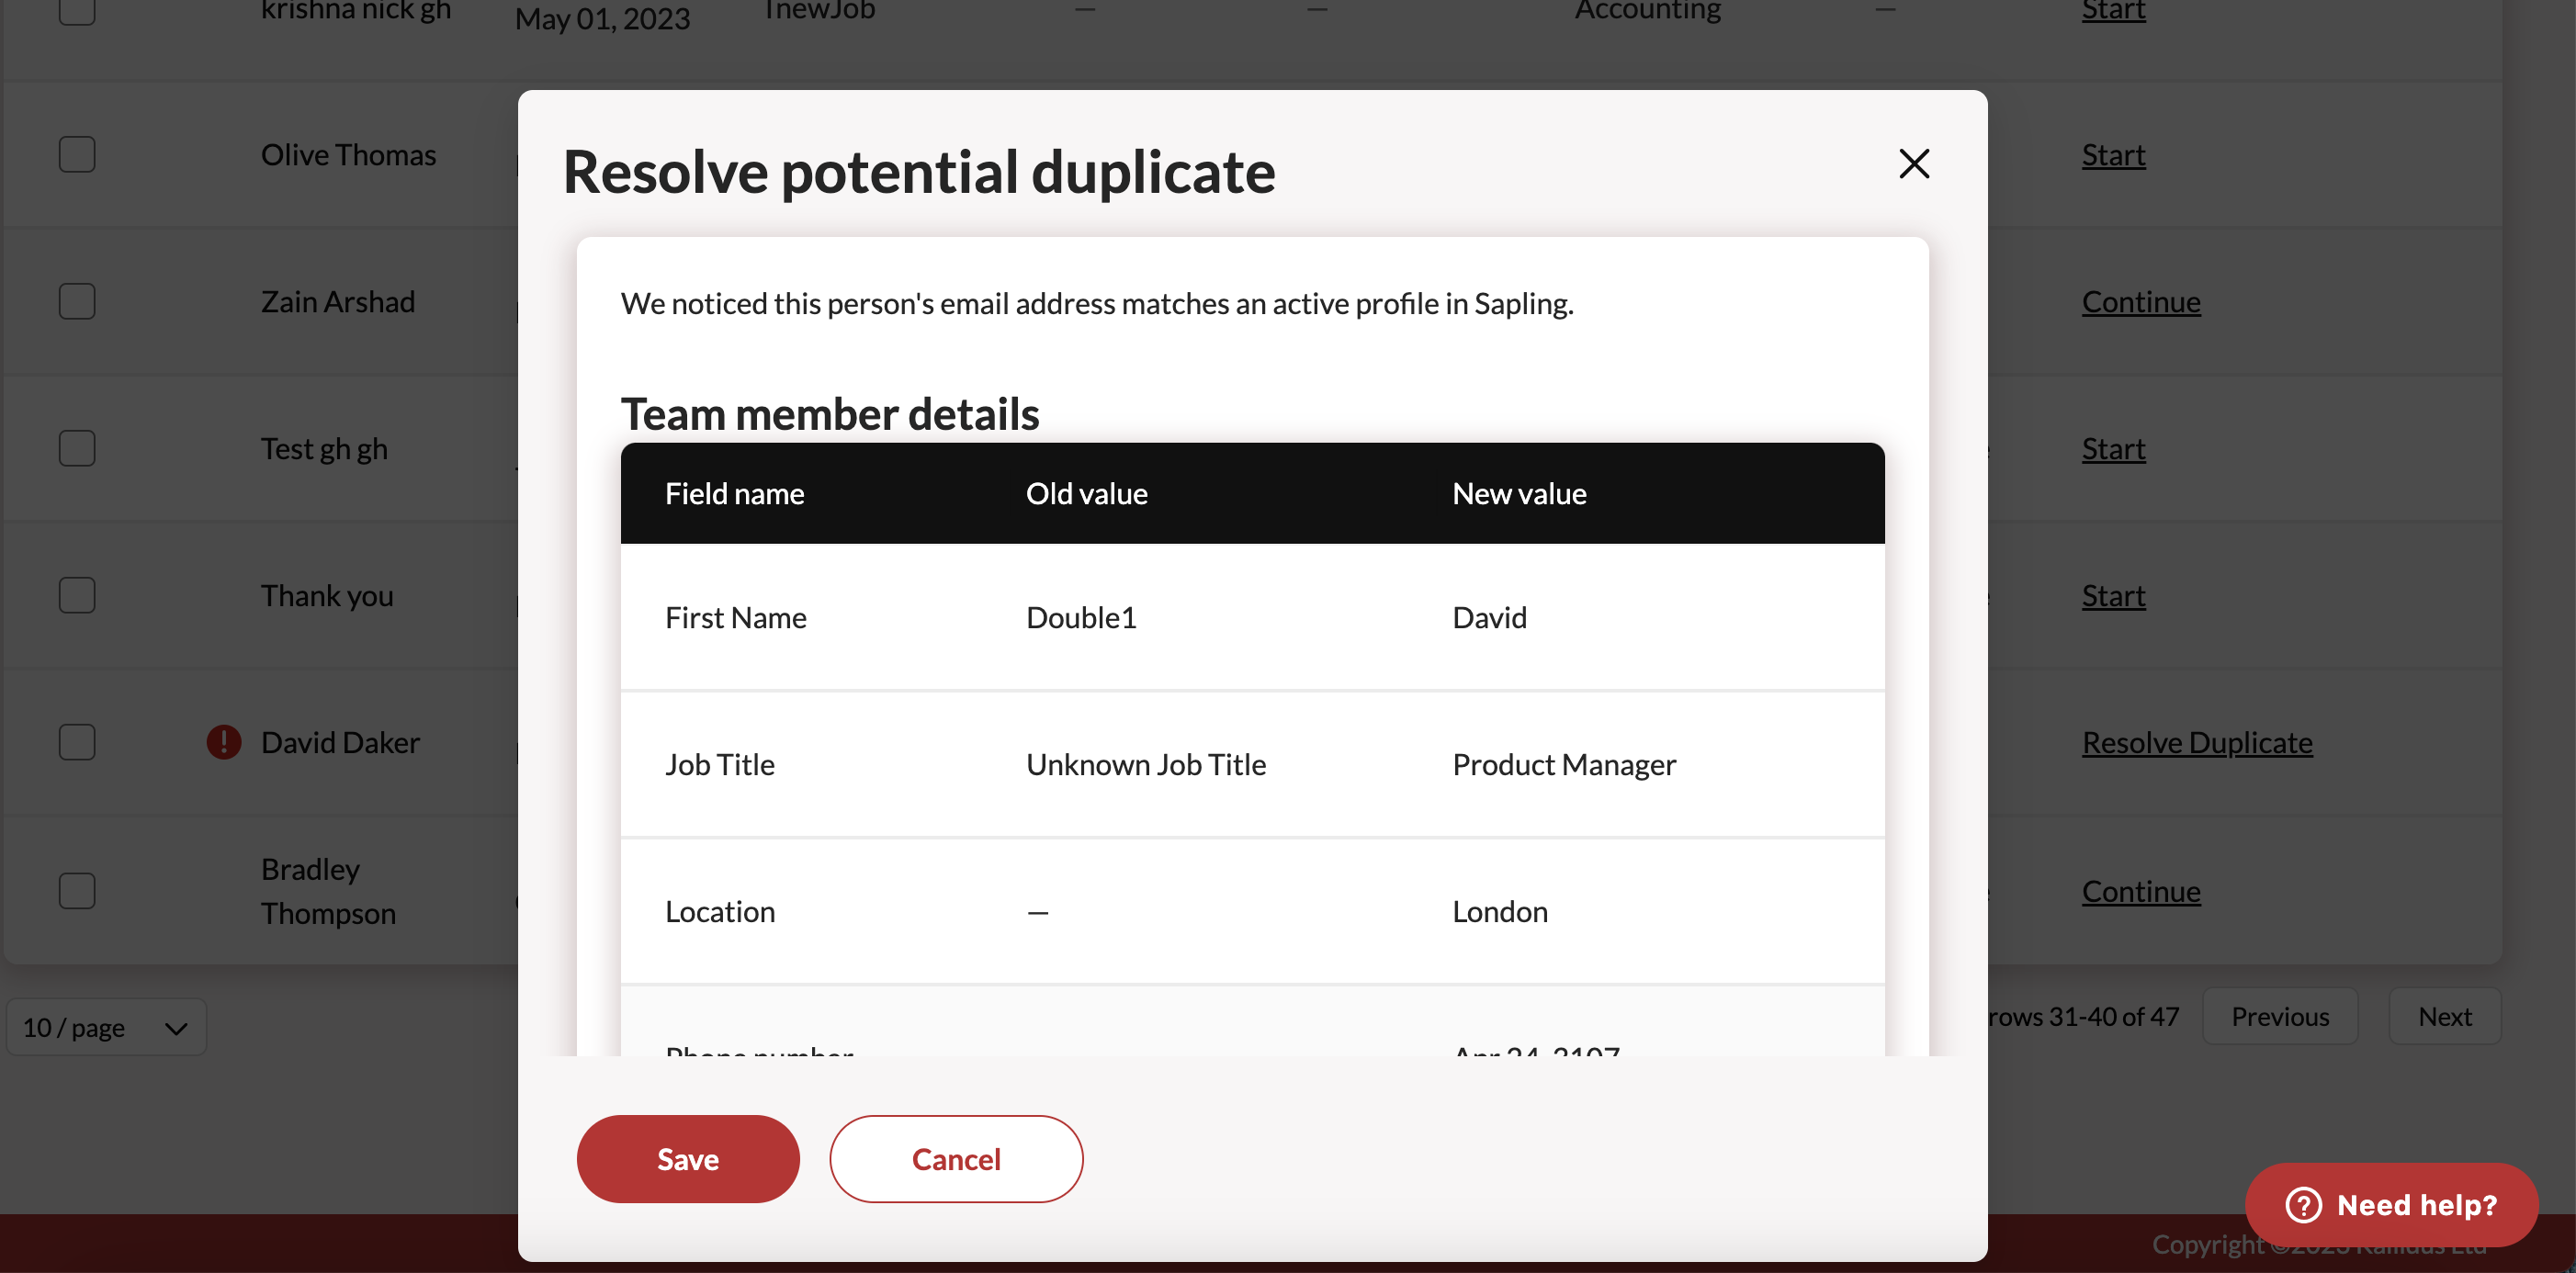Click the question mark help icon
This screenshot has height=1273, width=2576.
pyautogui.click(x=2303, y=1204)
